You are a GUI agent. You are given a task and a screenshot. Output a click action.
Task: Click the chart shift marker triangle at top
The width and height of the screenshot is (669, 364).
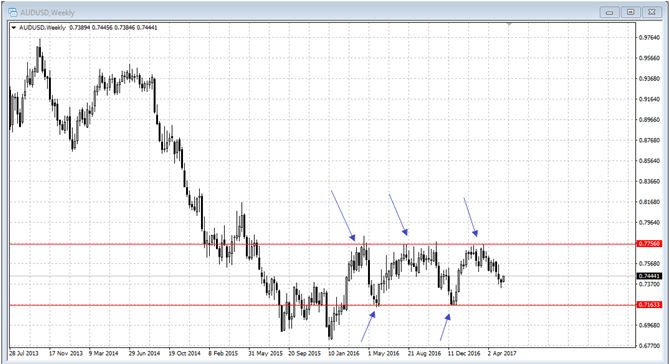pyautogui.click(x=509, y=24)
